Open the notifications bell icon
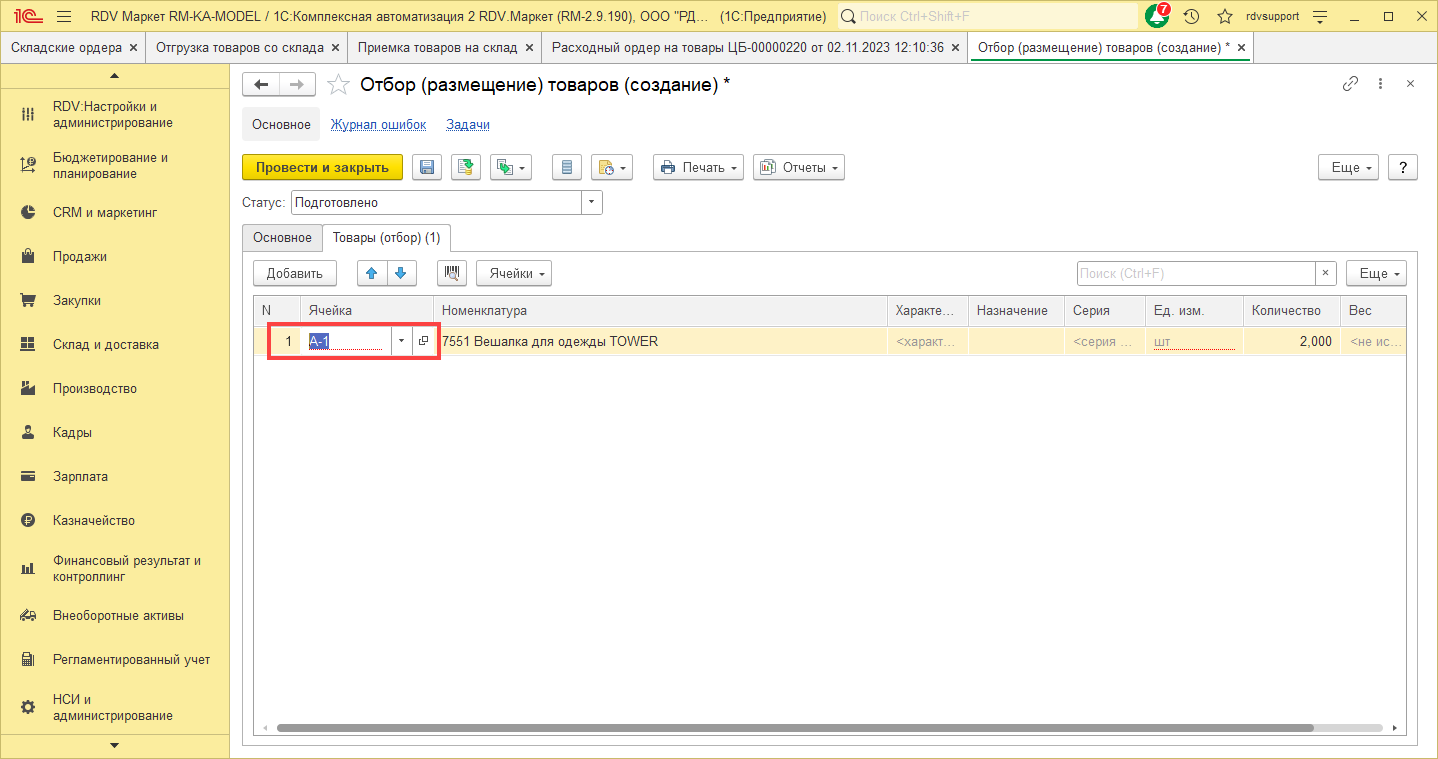Image resolution: width=1438 pixels, height=759 pixels. pos(1157,17)
